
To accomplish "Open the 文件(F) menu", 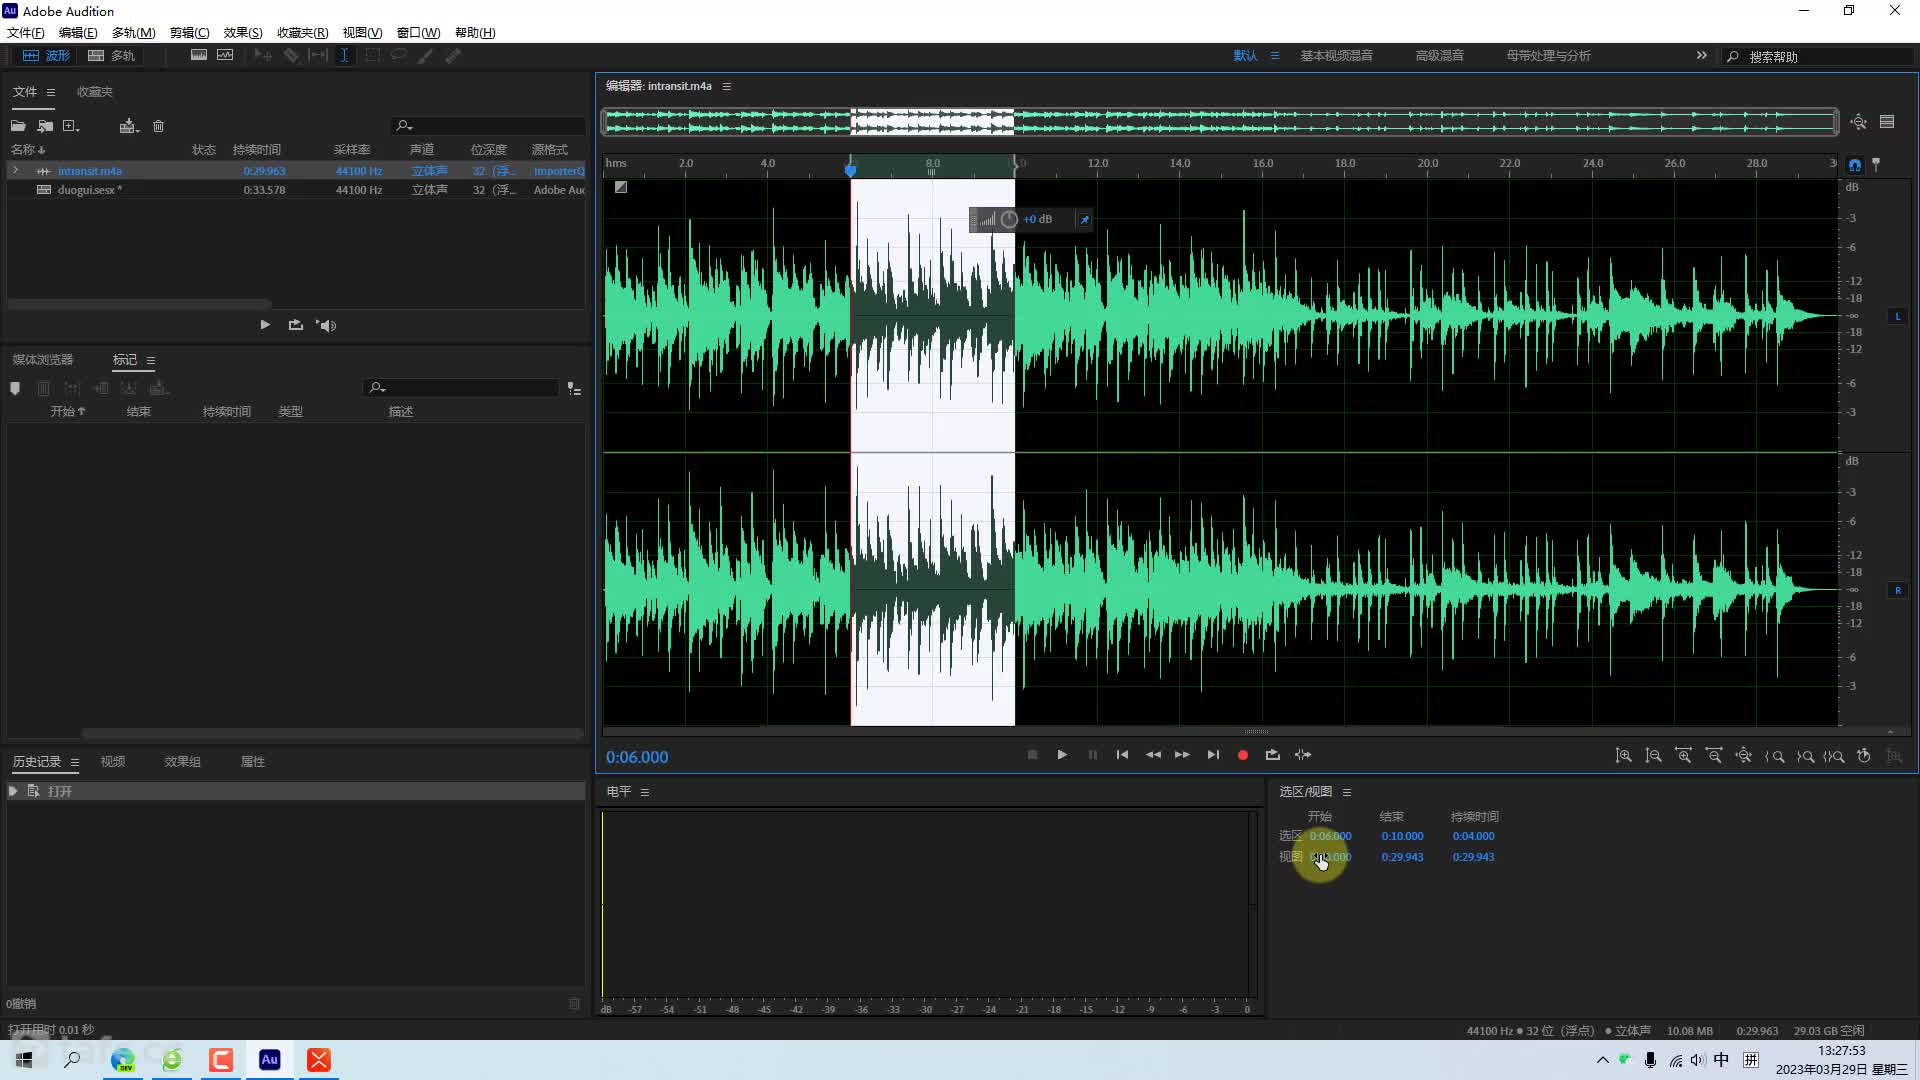I will [x=26, y=33].
